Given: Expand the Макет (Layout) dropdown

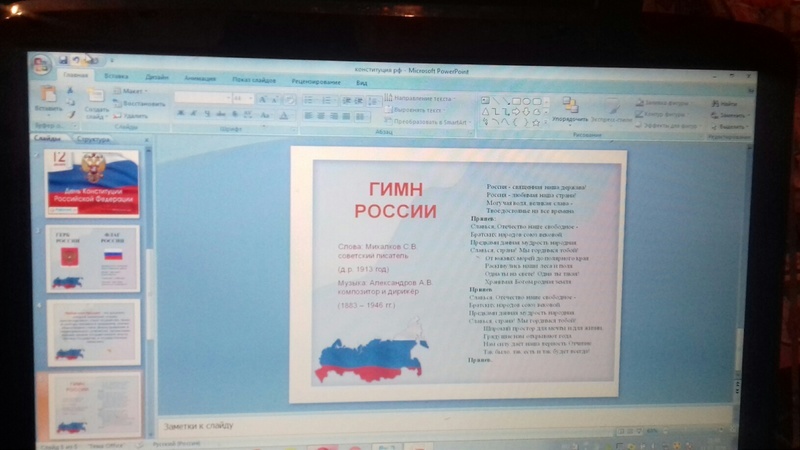Looking at the screenshot, I should (132, 91).
